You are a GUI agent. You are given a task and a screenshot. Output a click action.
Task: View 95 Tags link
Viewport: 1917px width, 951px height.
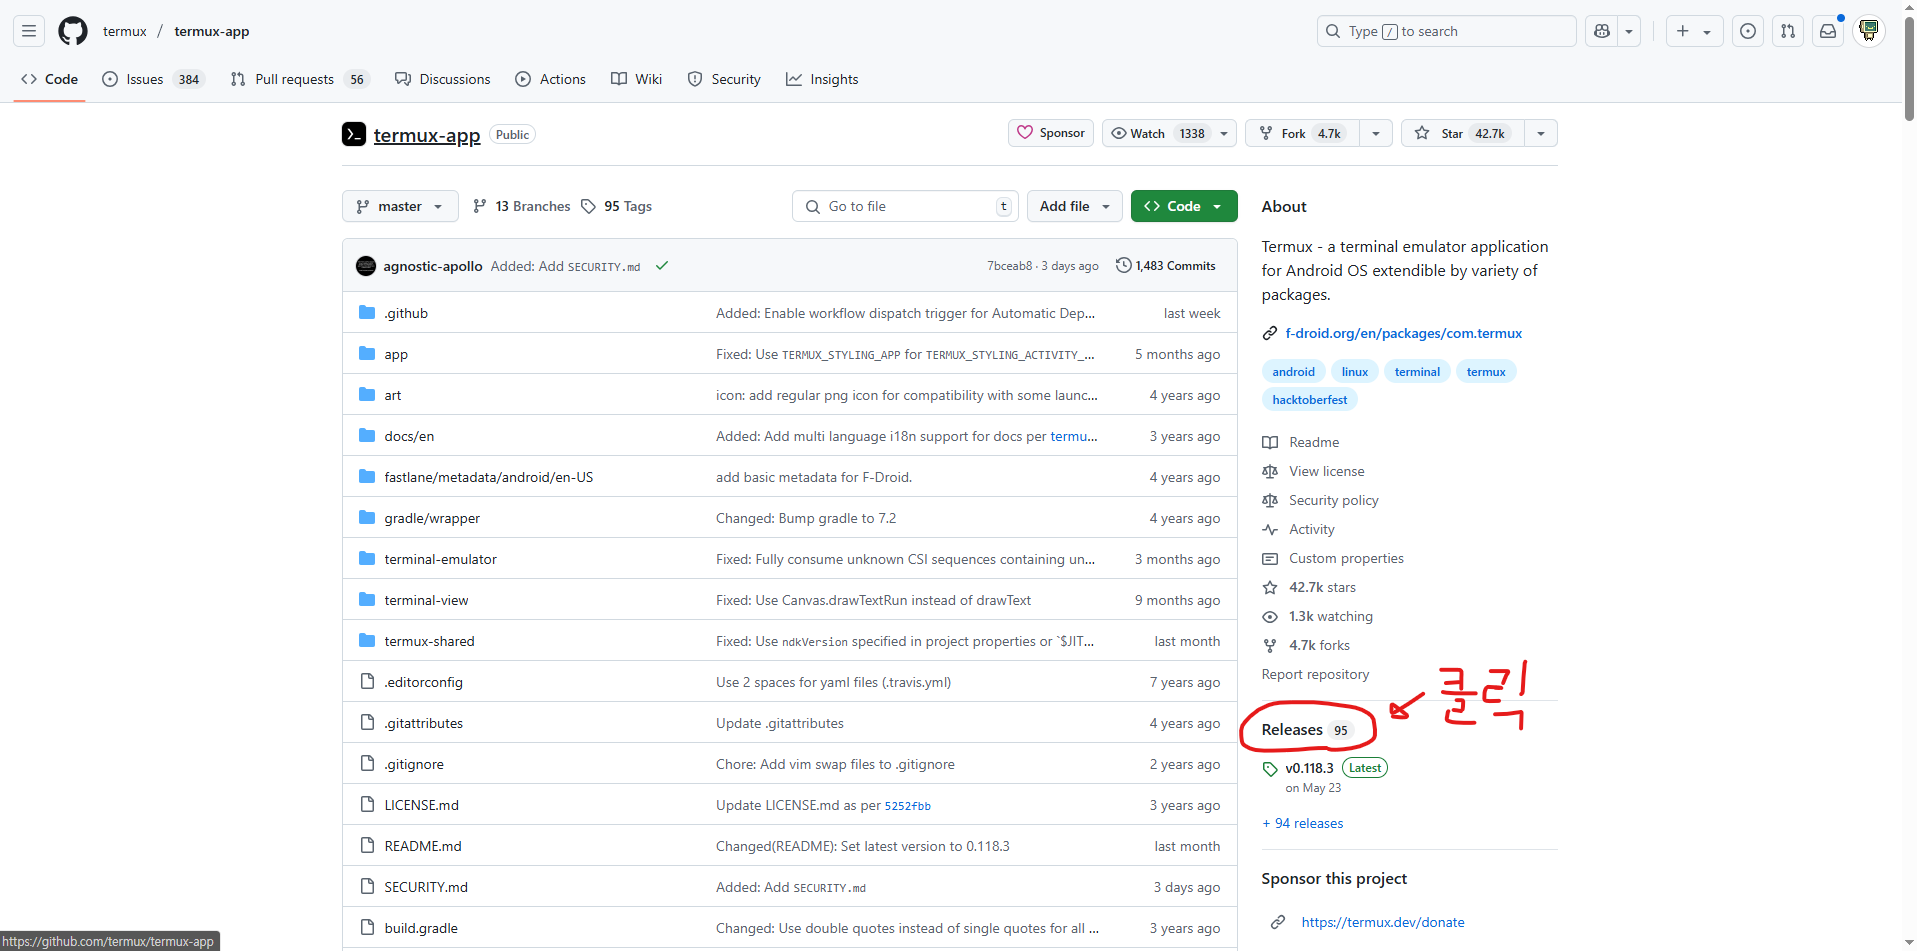click(616, 206)
